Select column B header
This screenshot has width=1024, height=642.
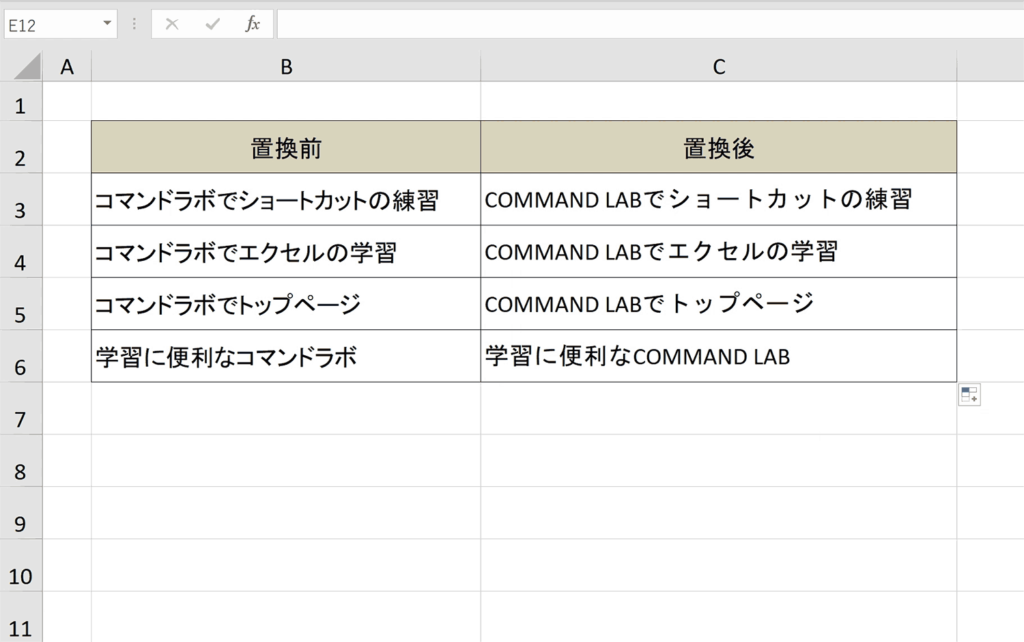(286, 67)
